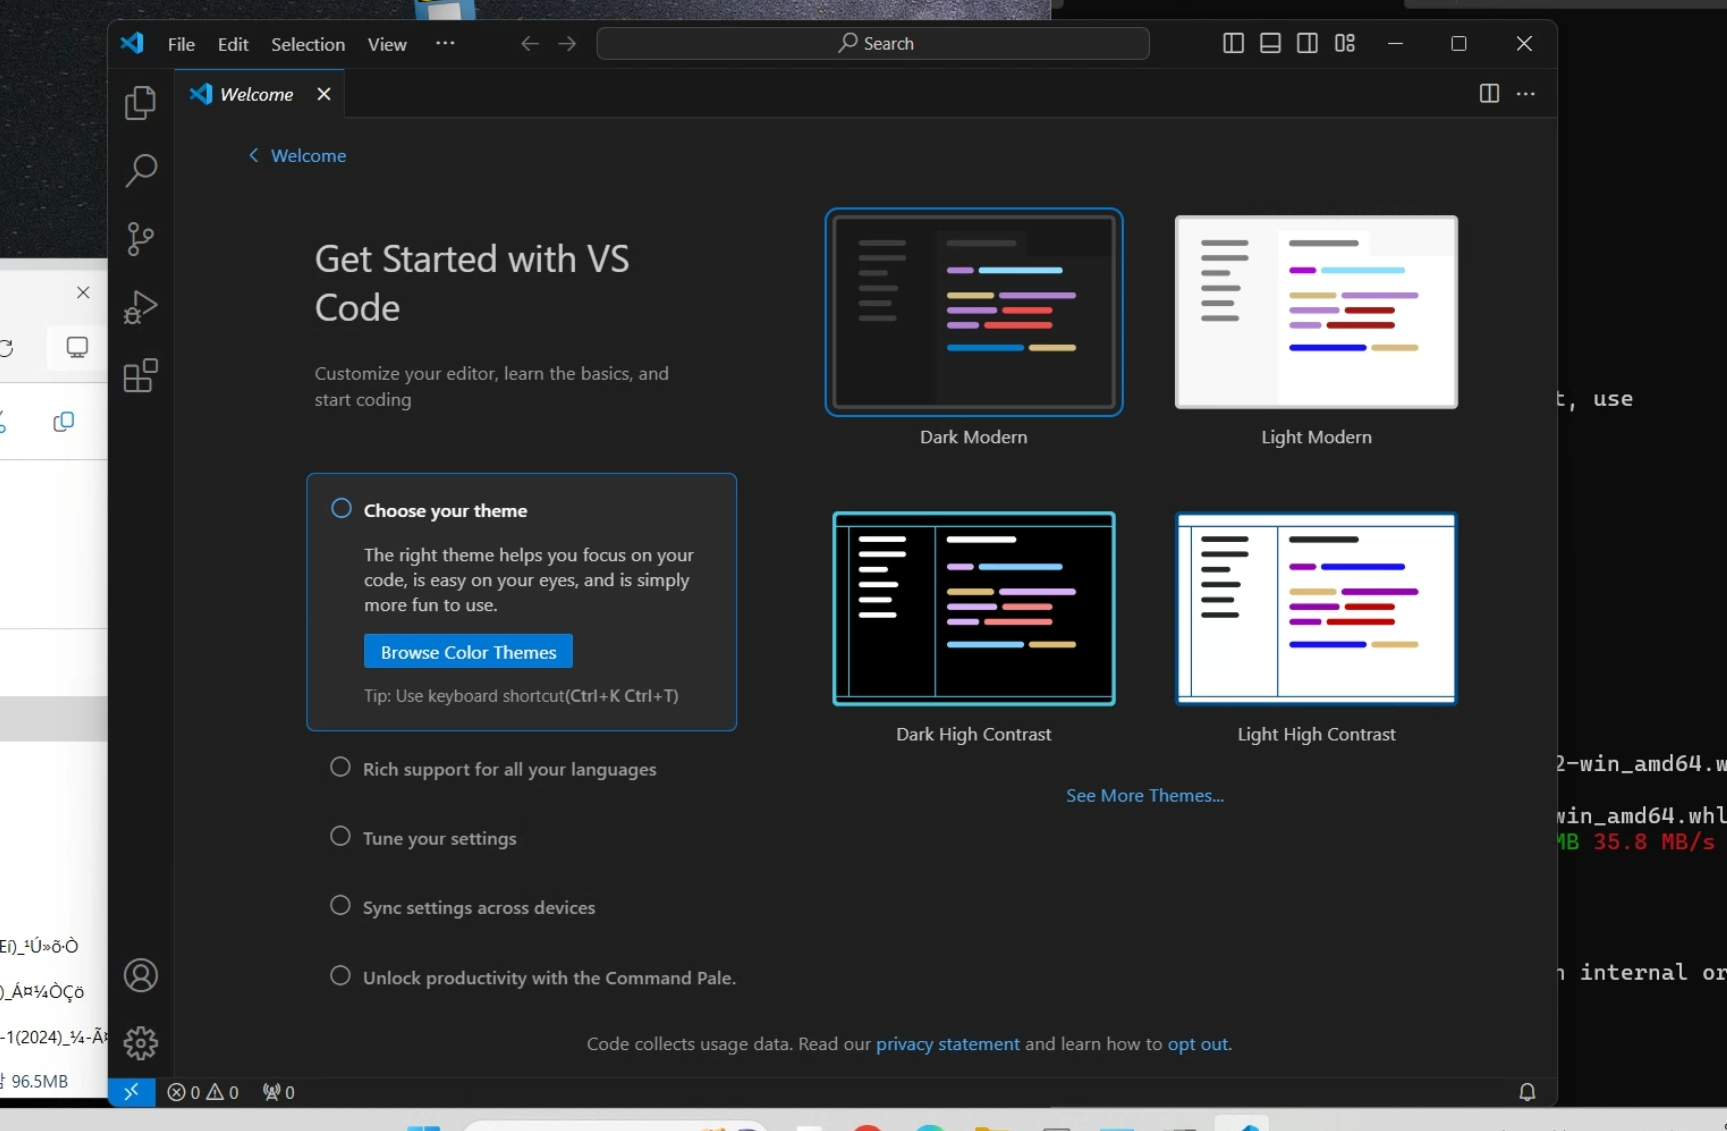Open the Manage gear icon
The width and height of the screenshot is (1727, 1131).
140,1043
